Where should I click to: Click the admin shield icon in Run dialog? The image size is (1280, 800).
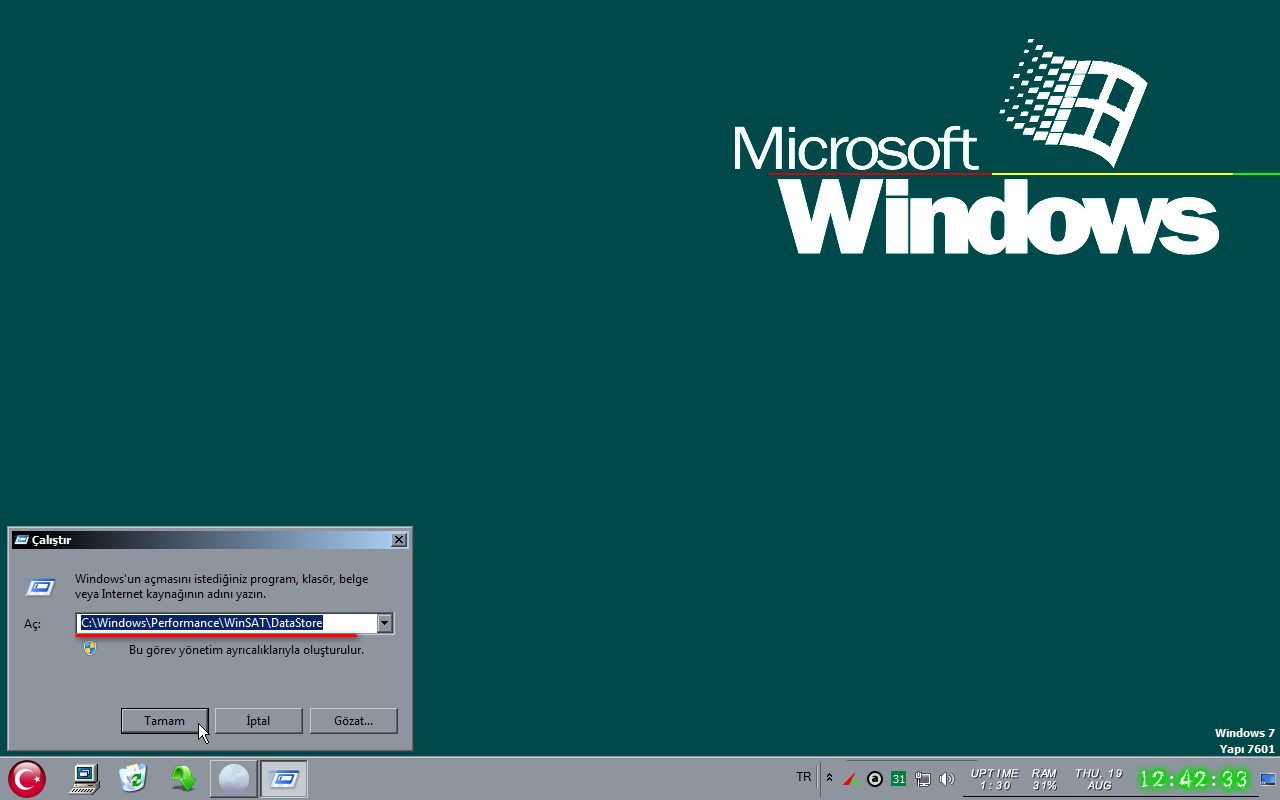(90, 648)
